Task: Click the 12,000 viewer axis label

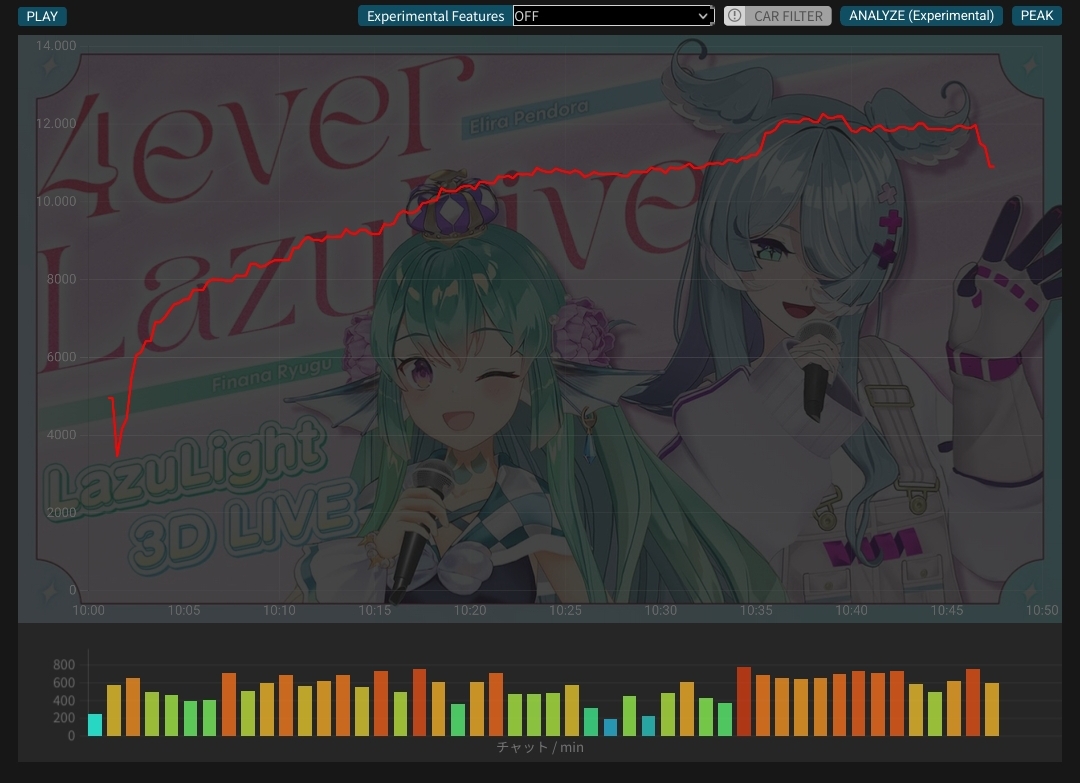Action: pos(56,123)
